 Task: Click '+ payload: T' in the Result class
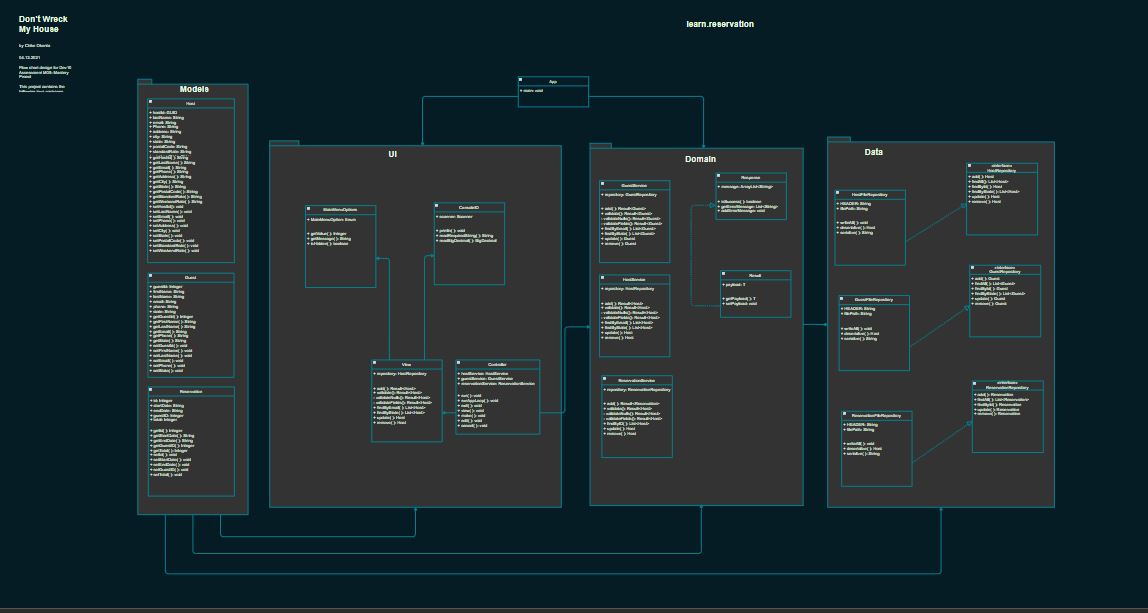pos(734,284)
